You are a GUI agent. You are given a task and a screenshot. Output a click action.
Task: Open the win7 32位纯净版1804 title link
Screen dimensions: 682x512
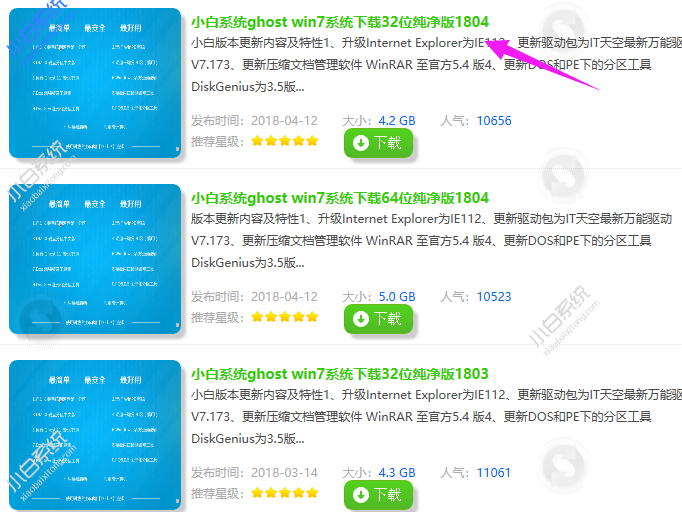pyautogui.click(x=340, y=21)
